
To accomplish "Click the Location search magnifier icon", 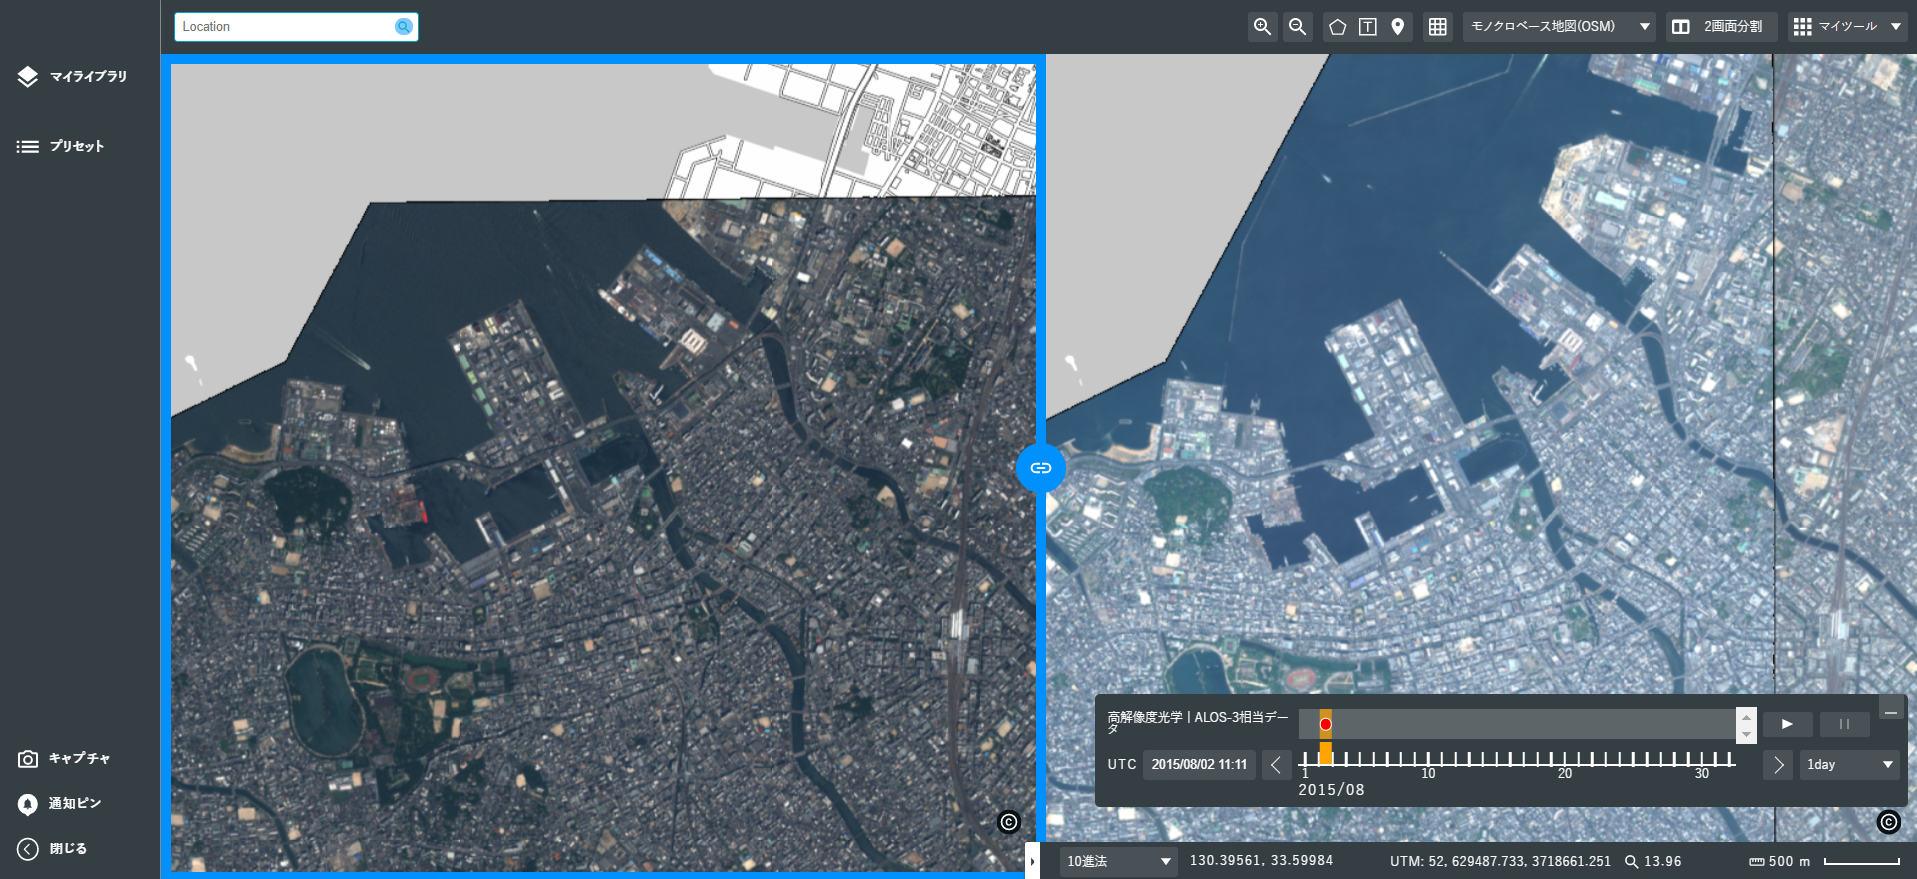I will point(403,27).
